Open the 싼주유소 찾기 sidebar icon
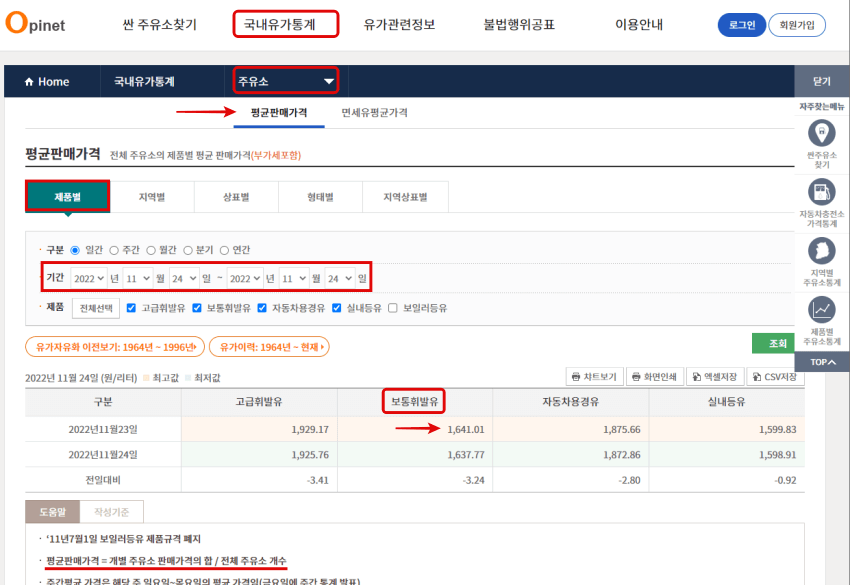Image resolution: width=850 pixels, height=585 pixels. click(821, 133)
